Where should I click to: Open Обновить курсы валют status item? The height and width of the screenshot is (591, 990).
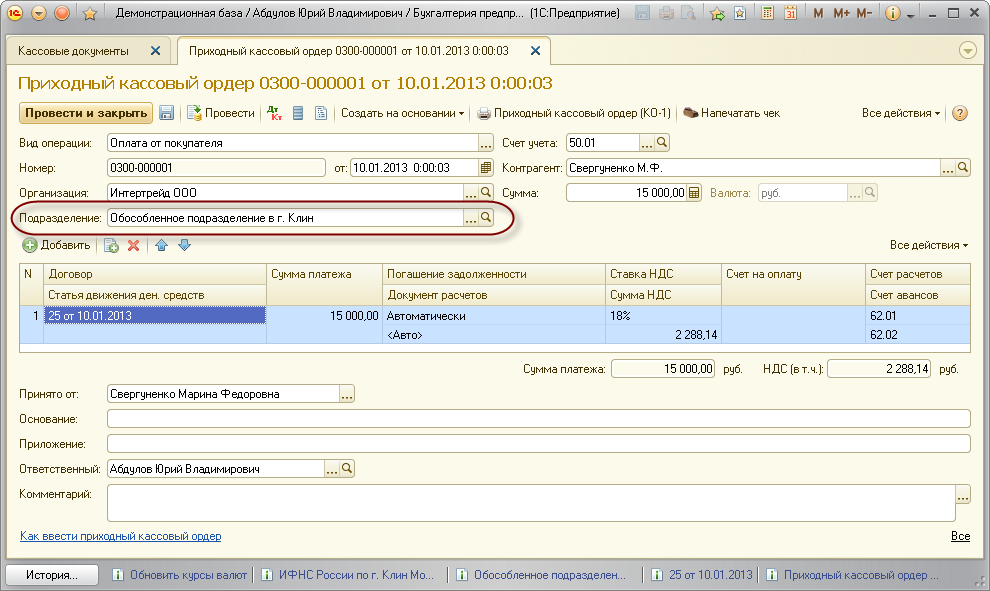pyautogui.click(x=180, y=575)
